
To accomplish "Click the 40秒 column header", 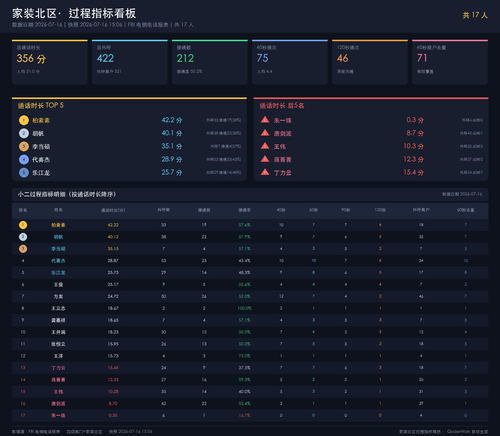I will coord(281,210).
